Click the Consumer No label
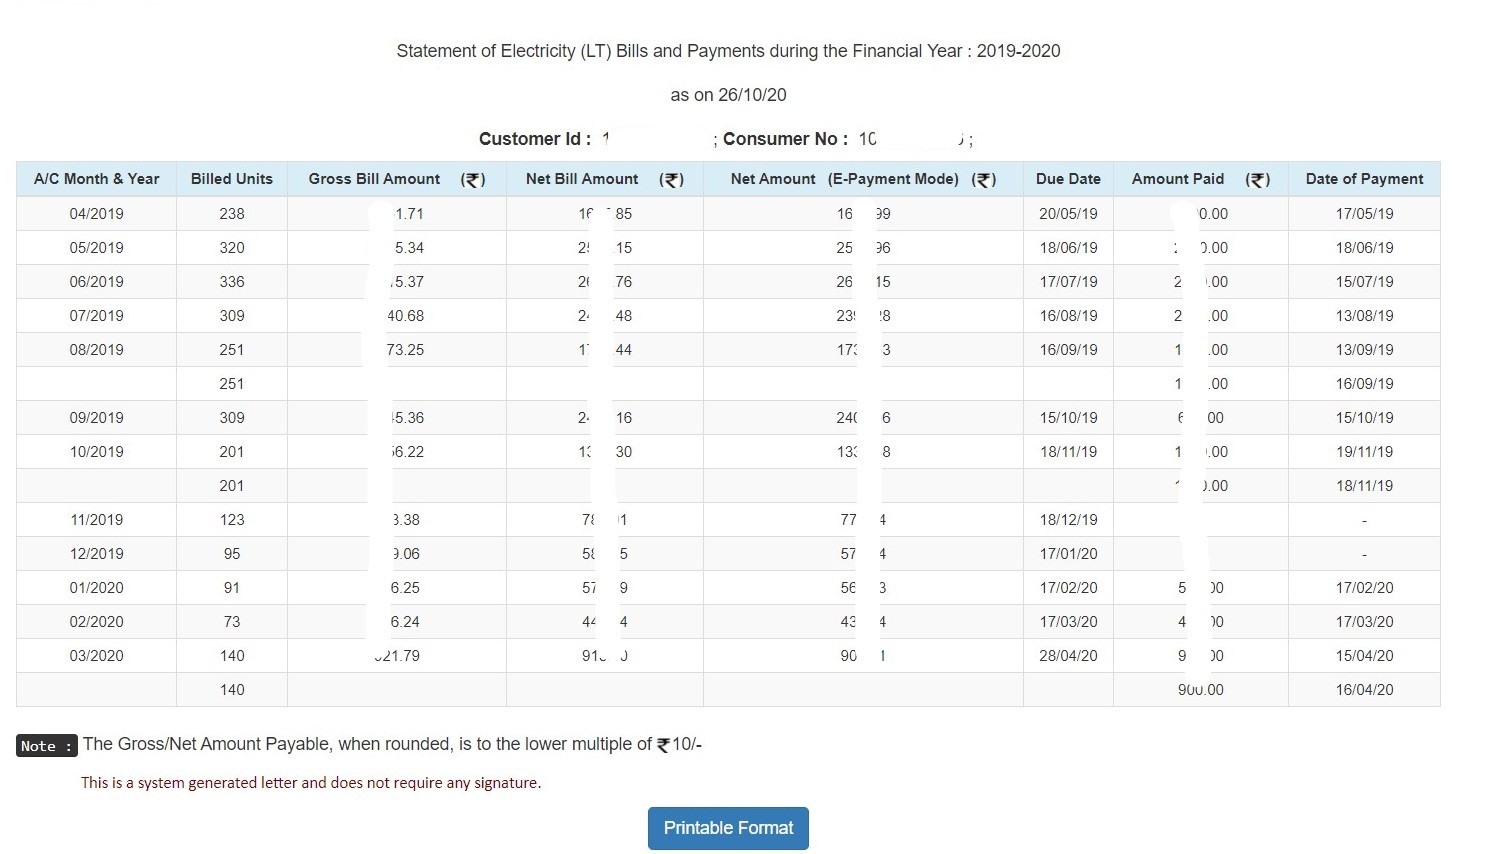Image resolution: width=1490 pixels, height=854 pixels. click(x=785, y=139)
